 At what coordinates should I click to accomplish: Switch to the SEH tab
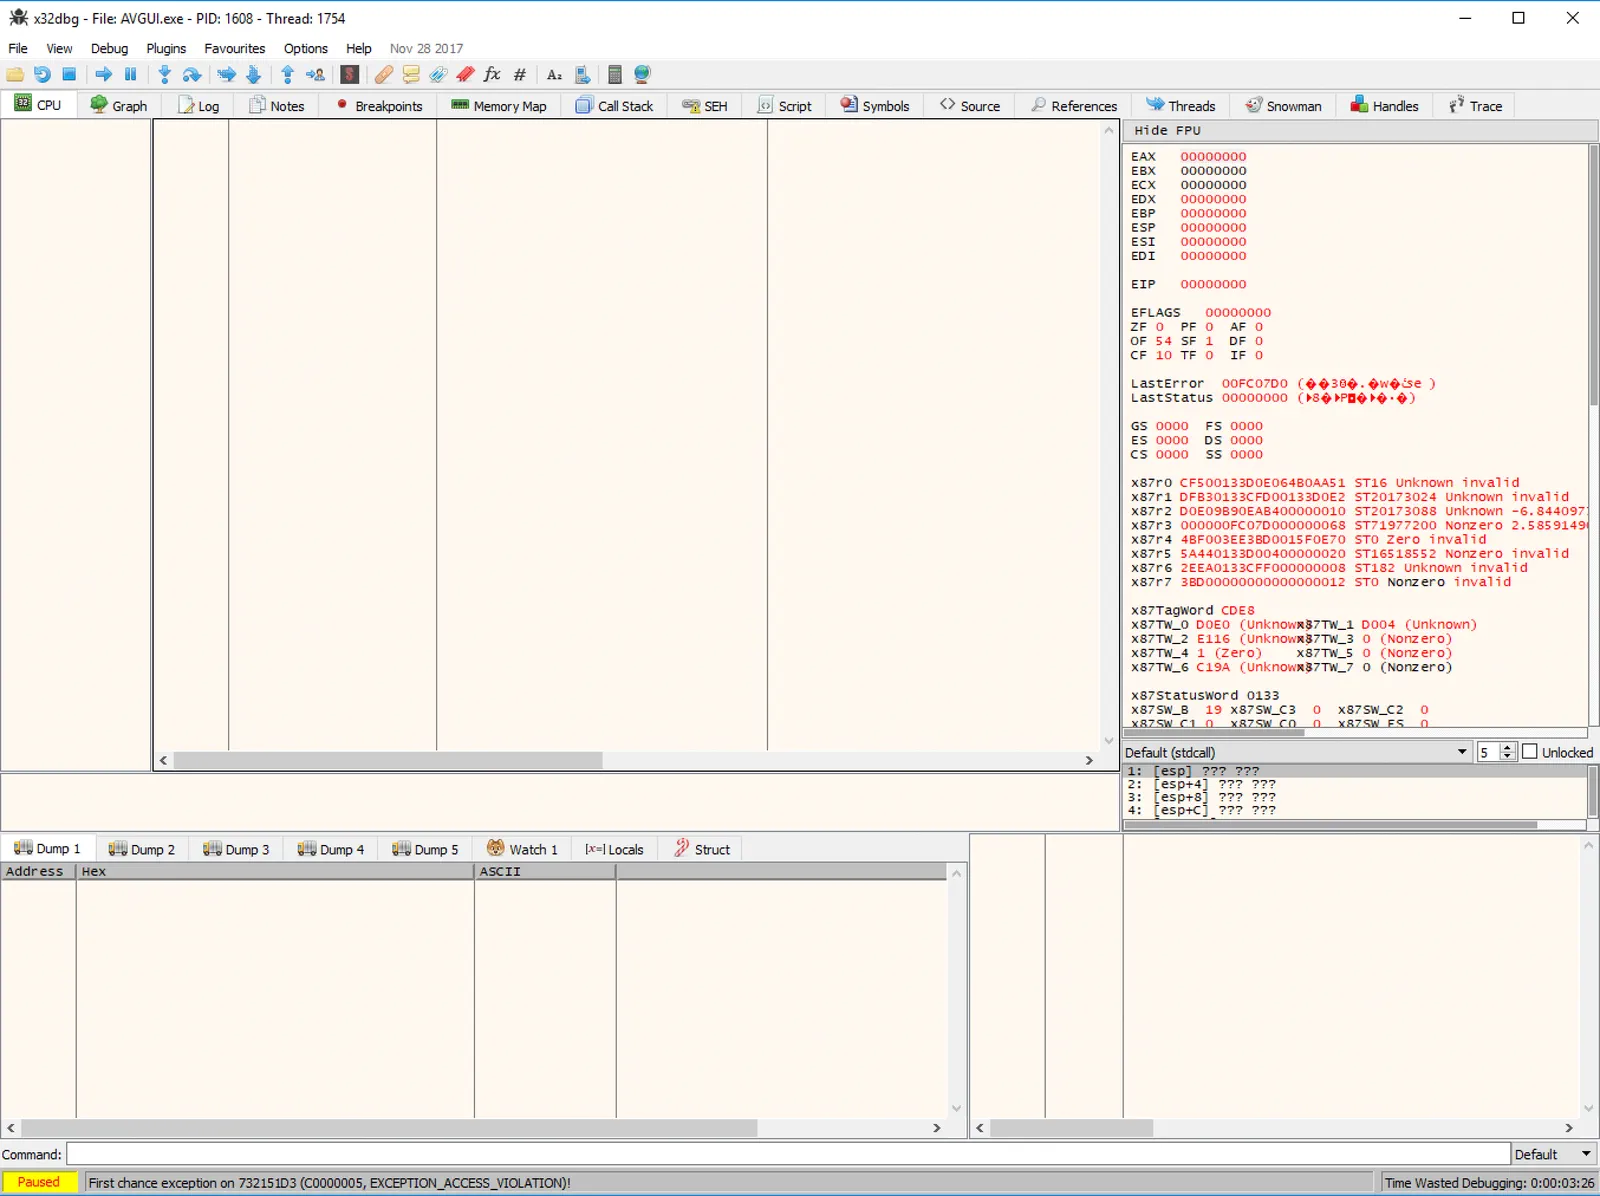point(705,105)
